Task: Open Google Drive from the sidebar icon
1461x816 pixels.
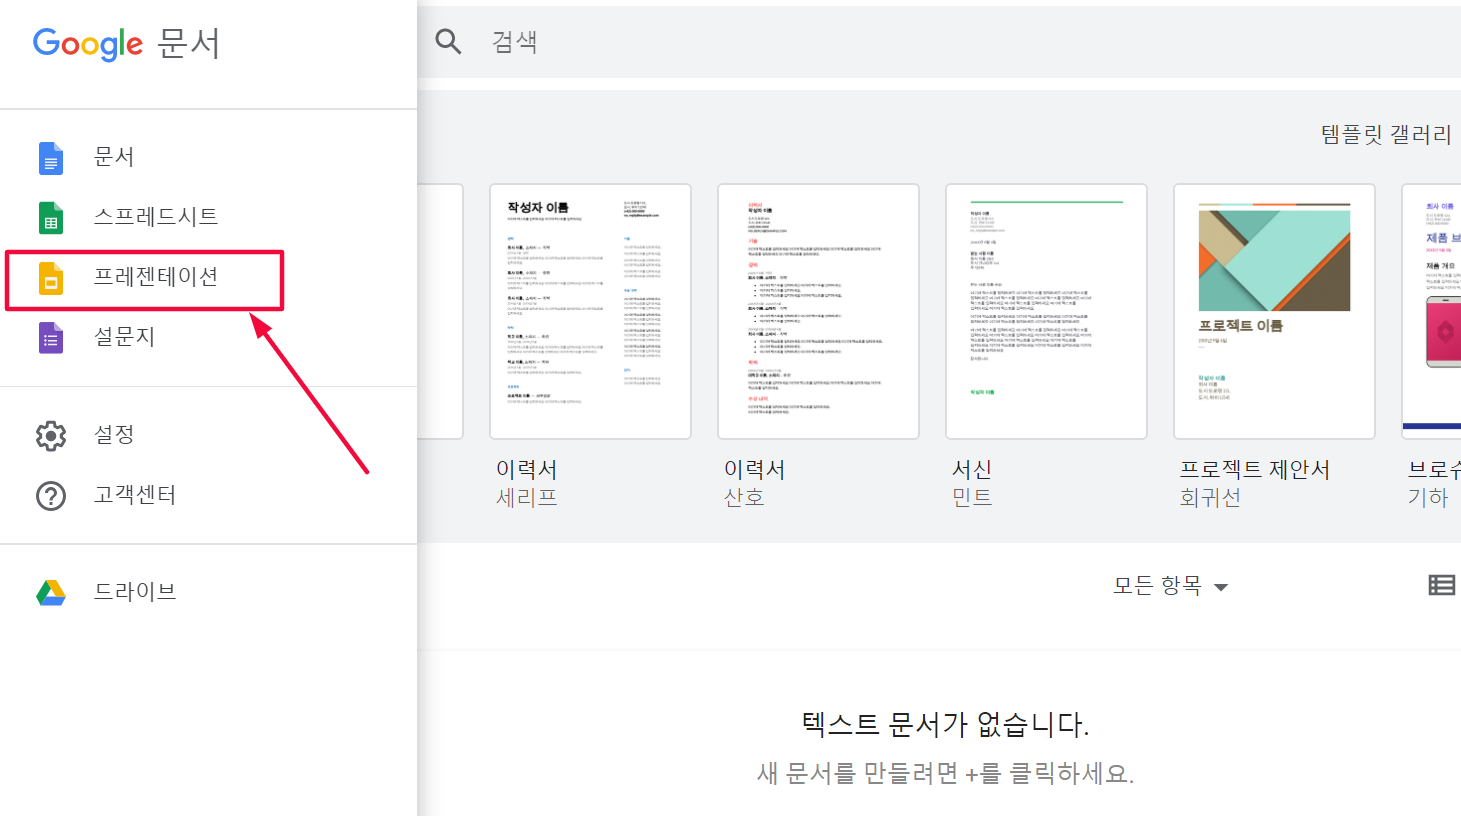Action: click(x=51, y=590)
